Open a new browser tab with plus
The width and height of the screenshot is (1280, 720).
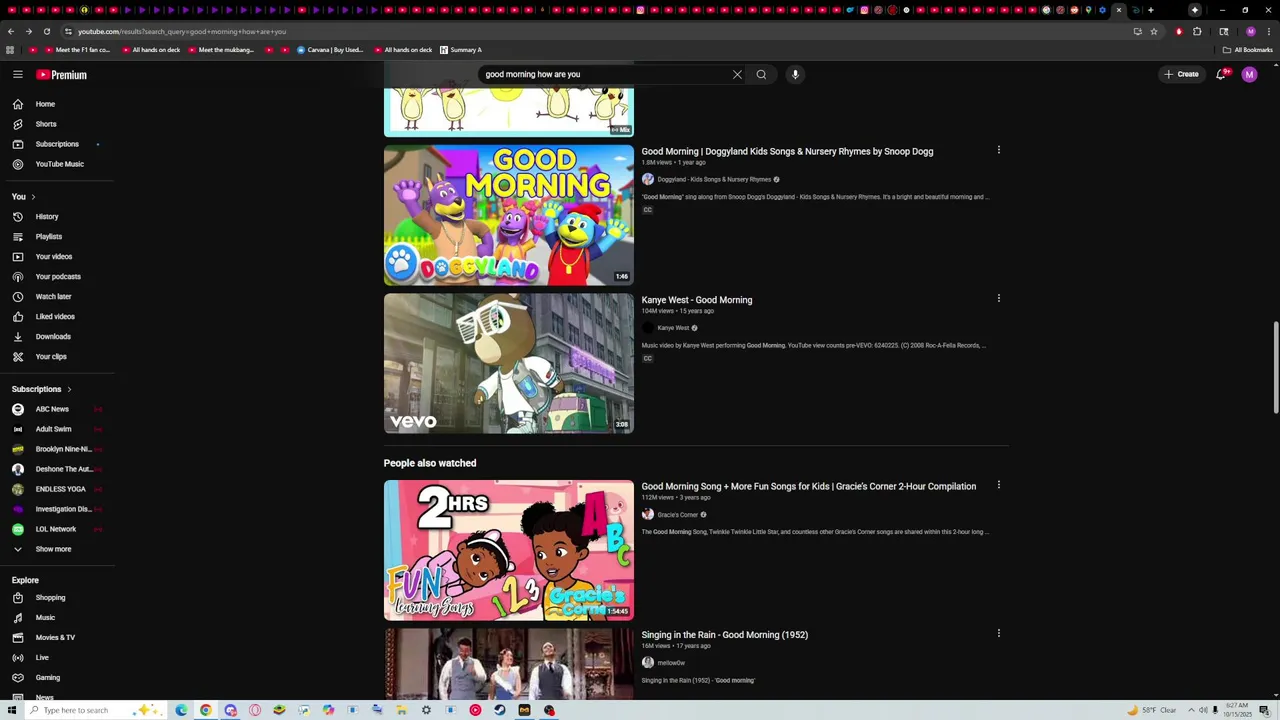click(x=1151, y=10)
